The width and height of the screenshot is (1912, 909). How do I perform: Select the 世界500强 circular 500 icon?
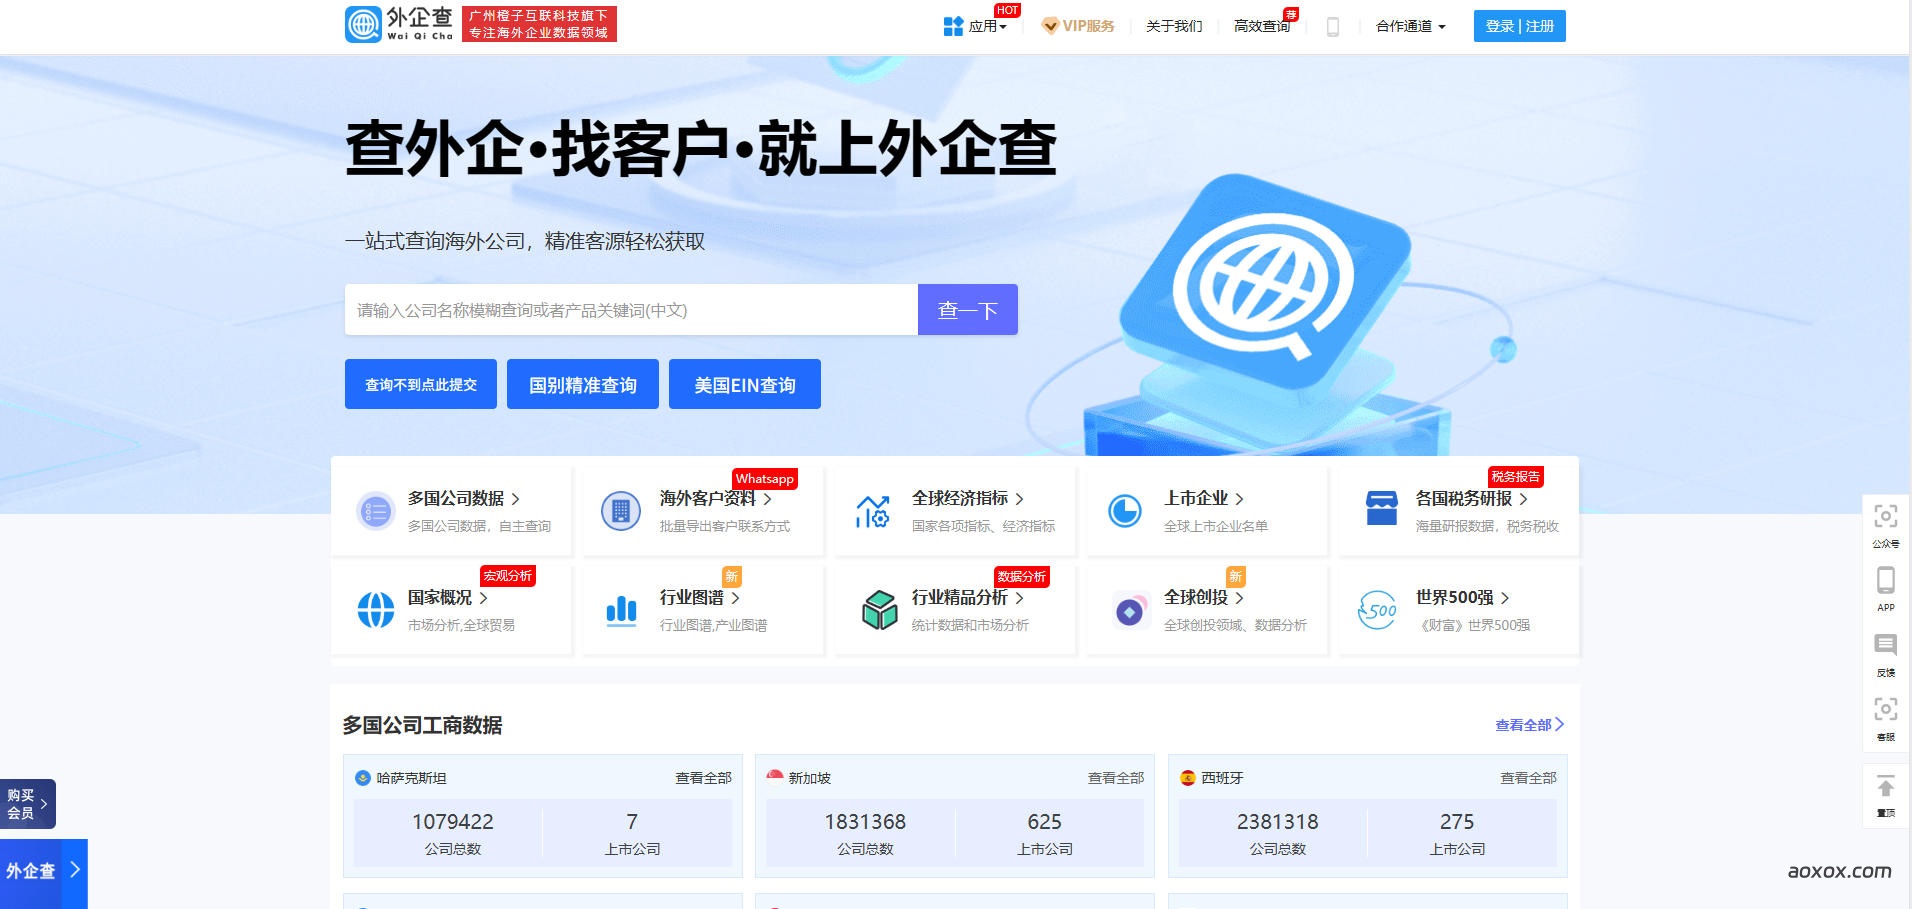1378,609
